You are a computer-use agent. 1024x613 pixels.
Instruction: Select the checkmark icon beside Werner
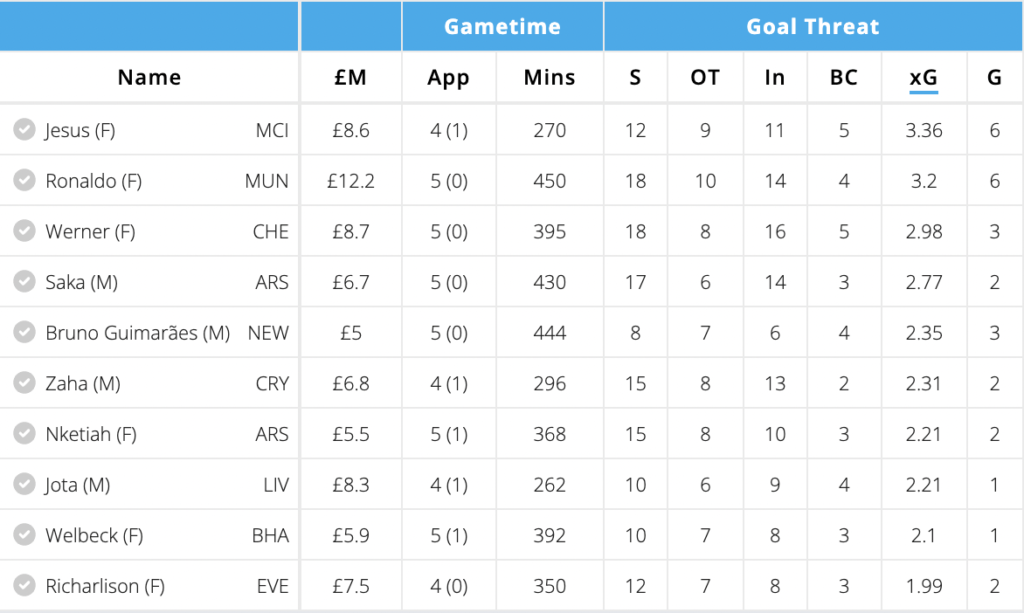[x=24, y=231]
